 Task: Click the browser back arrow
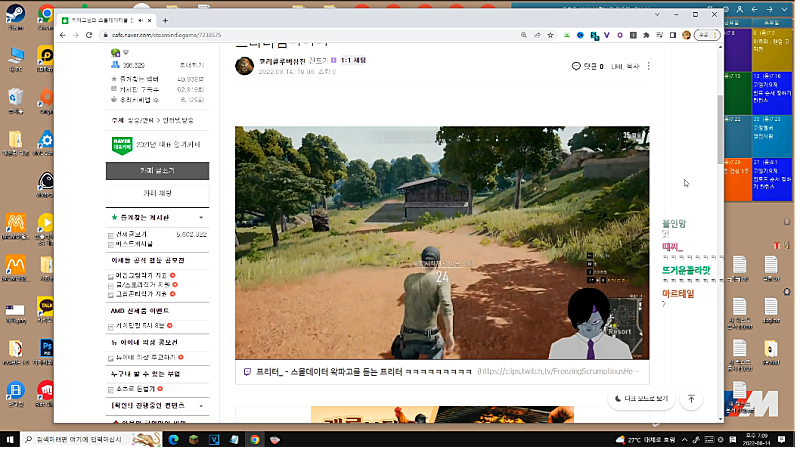[63, 34]
